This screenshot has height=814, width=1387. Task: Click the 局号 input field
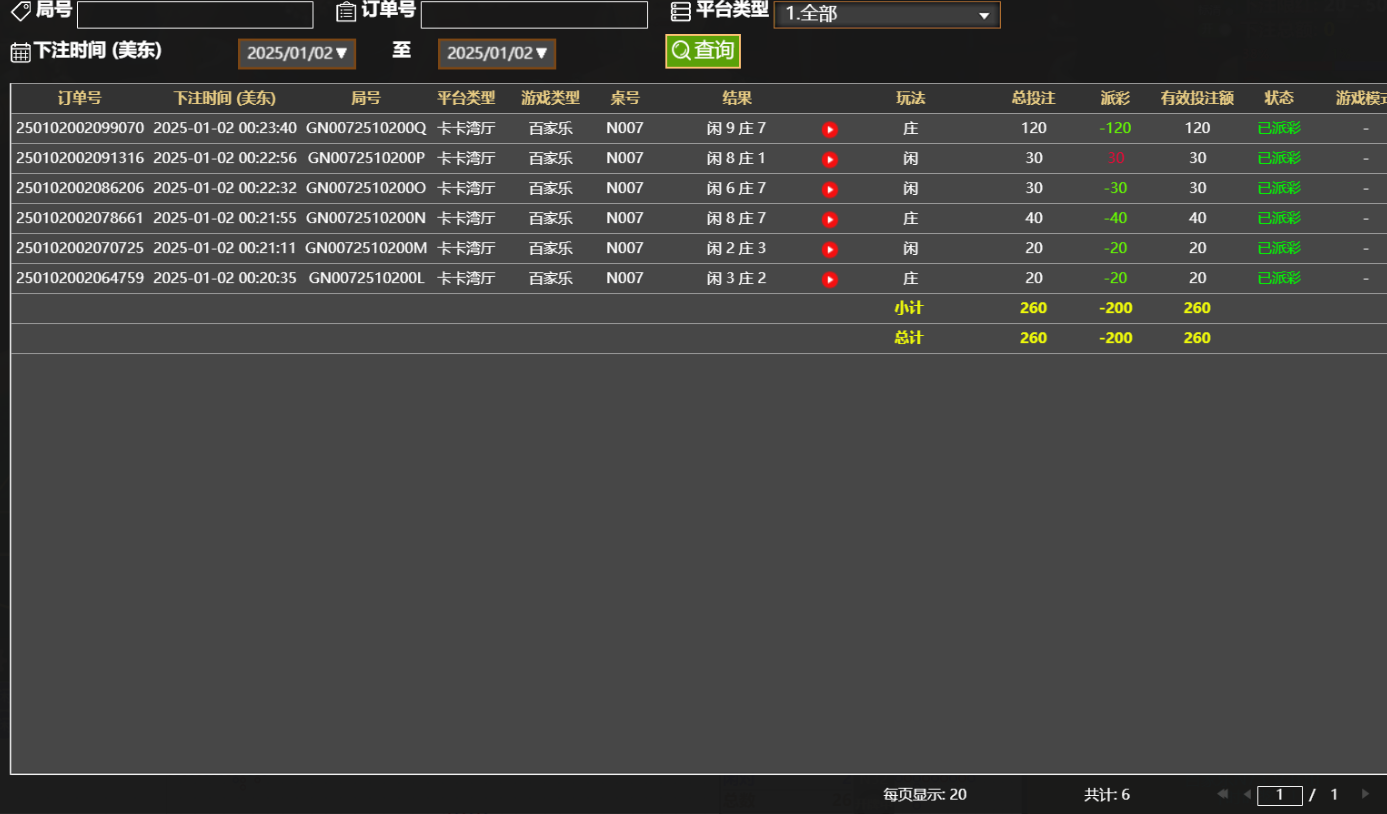pos(194,15)
